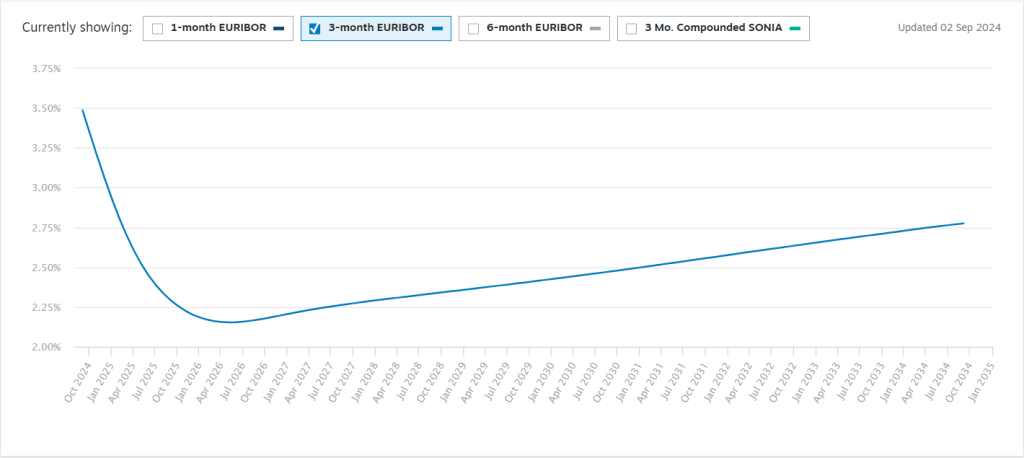Click the curve's starting point at 3.50%
This screenshot has width=1024, height=458.
[83, 110]
